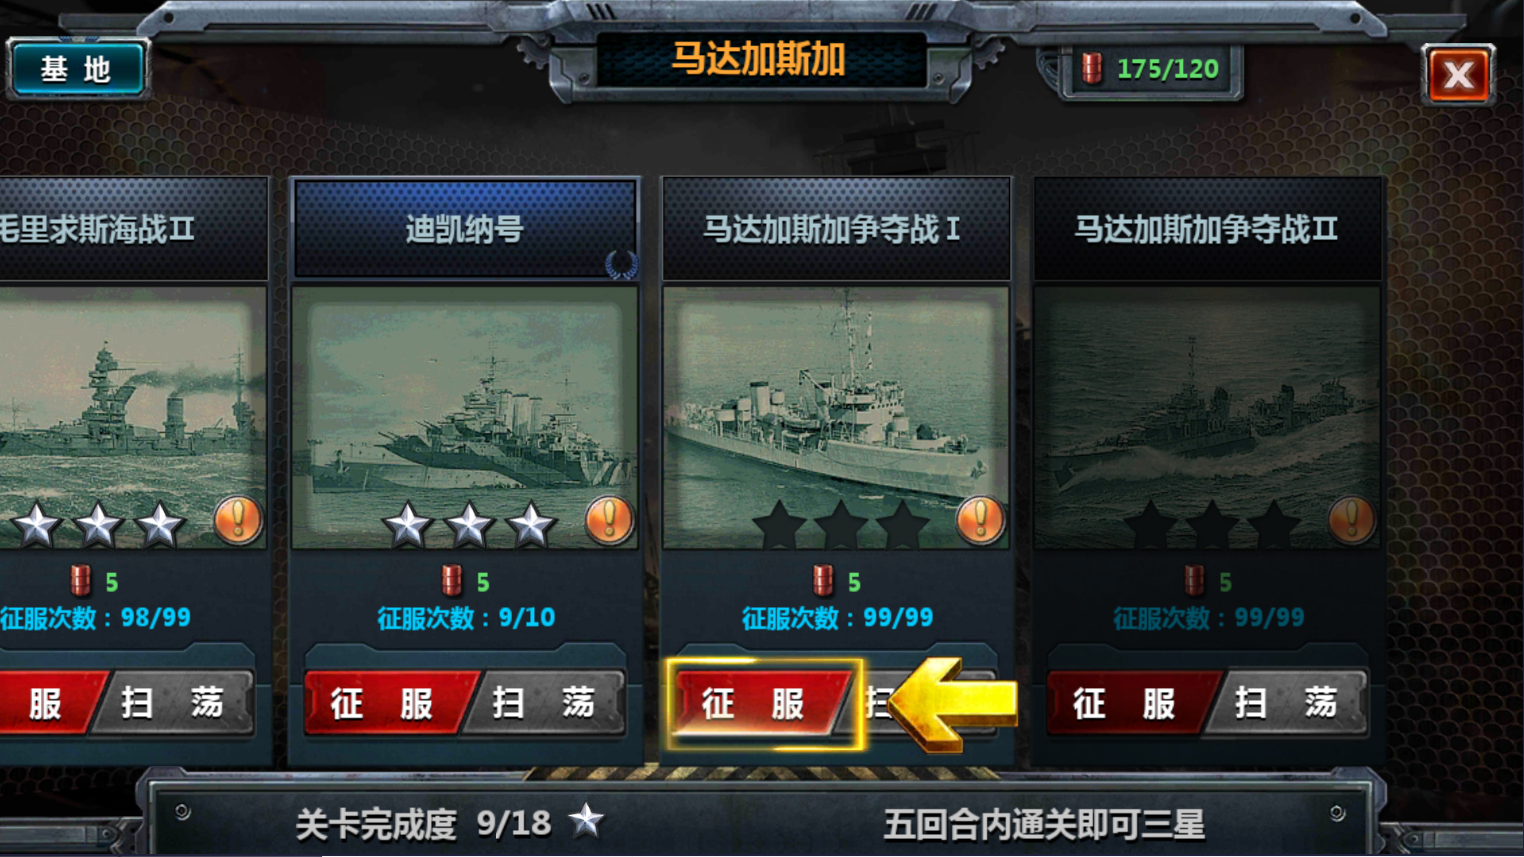Tap the exclamation badge on 马达加斯加争夺战II
The width and height of the screenshot is (1524, 857).
tap(1352, 520)
